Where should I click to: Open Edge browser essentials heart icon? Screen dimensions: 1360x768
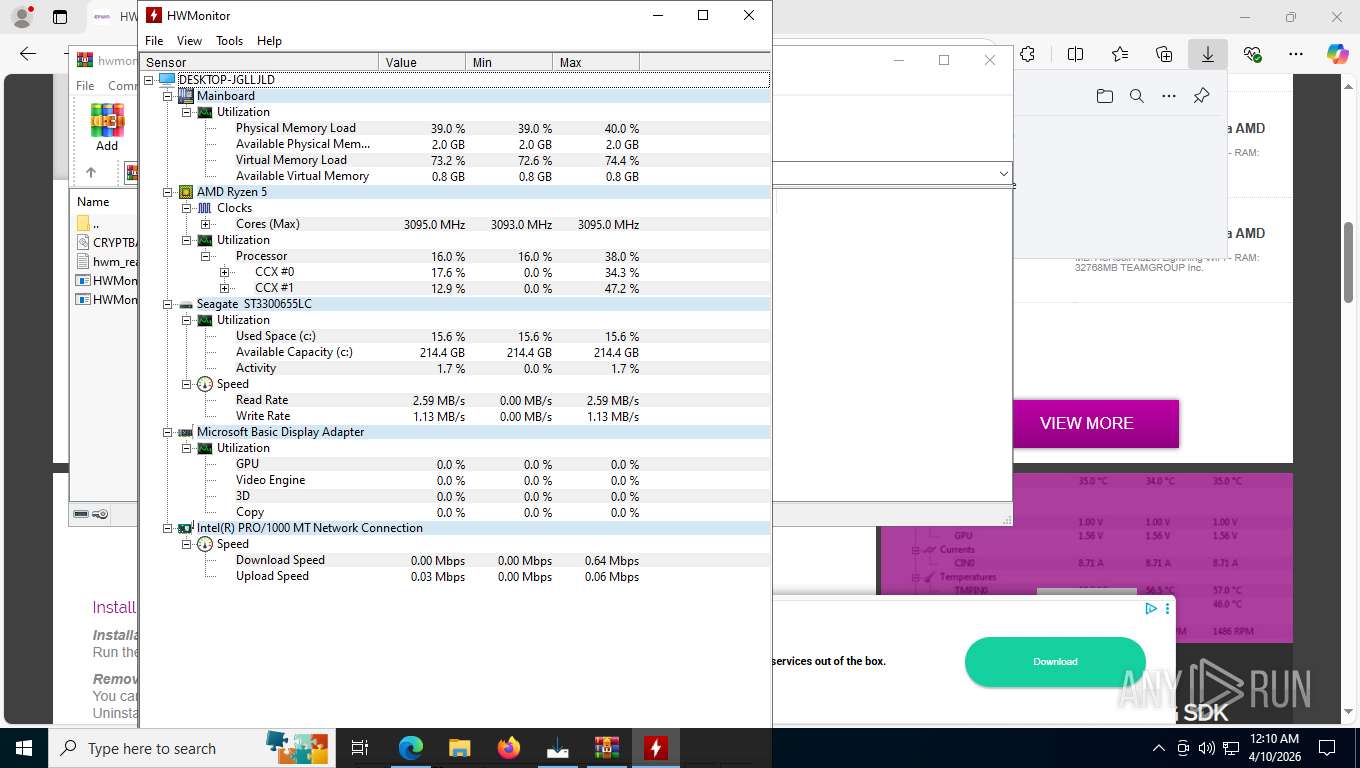point(1252,55)
